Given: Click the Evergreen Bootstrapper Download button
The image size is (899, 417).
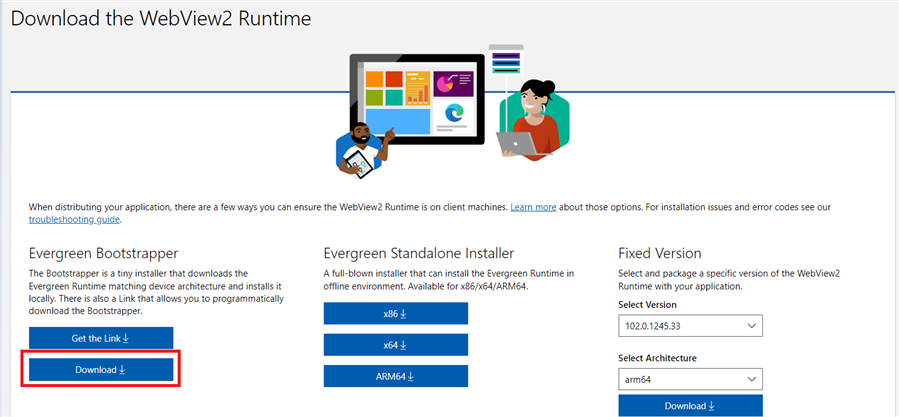Looking at the screenshot, I should point(101,370).
